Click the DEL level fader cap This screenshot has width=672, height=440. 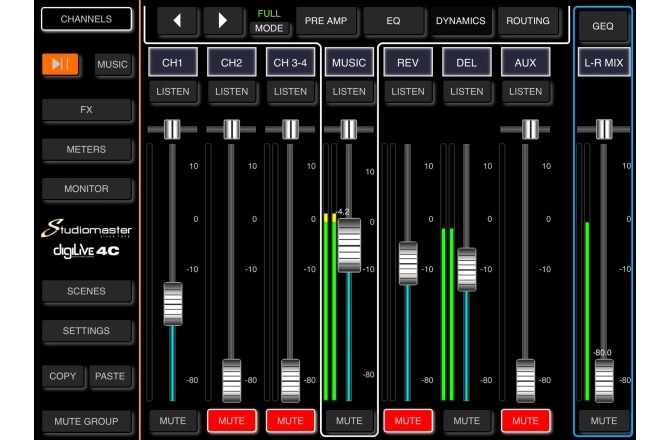pyautogui.click(x=467, y=269)
